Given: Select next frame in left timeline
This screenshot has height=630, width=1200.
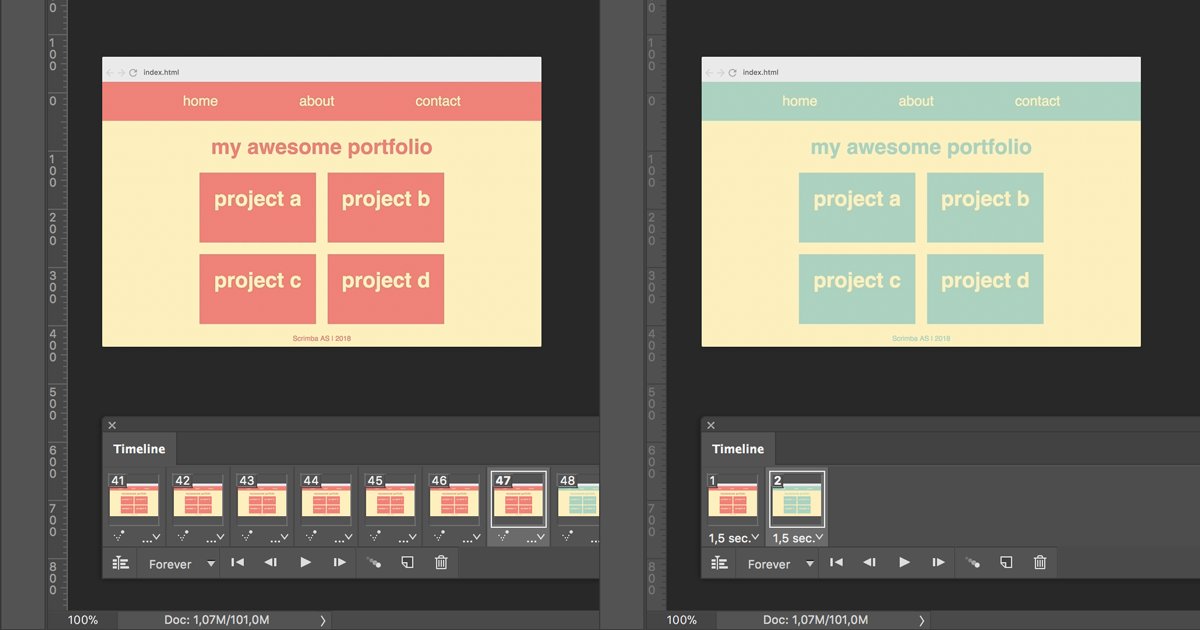Looking at the screenshot, I should 340,563.
